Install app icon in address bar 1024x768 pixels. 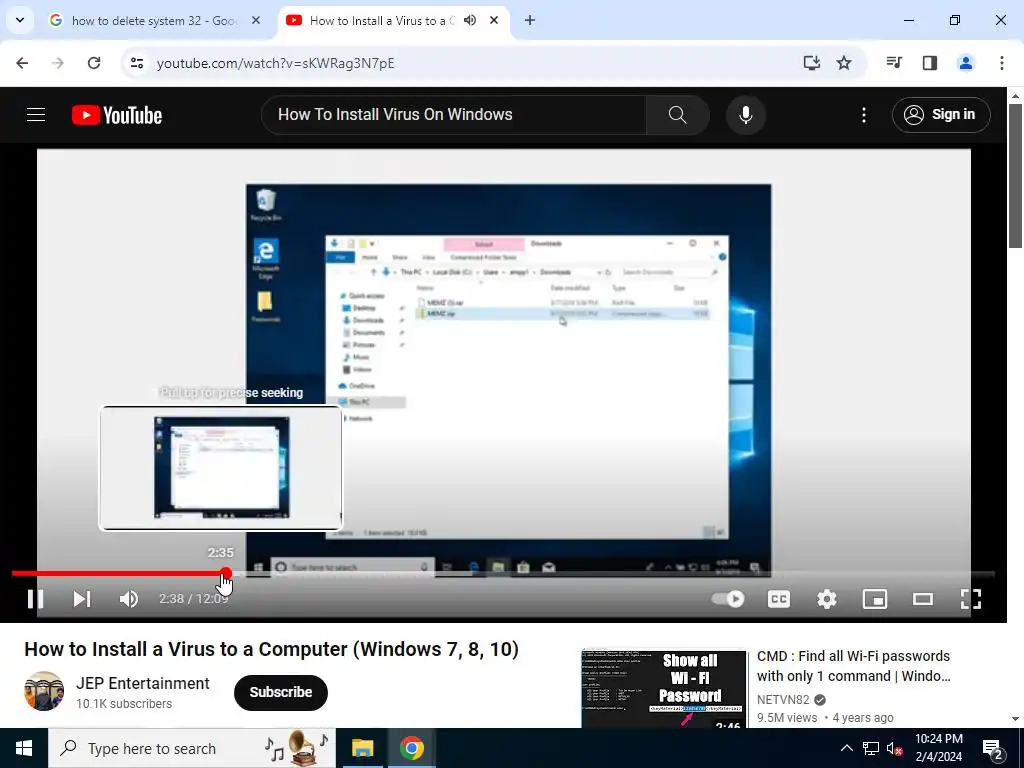[811, 63]
